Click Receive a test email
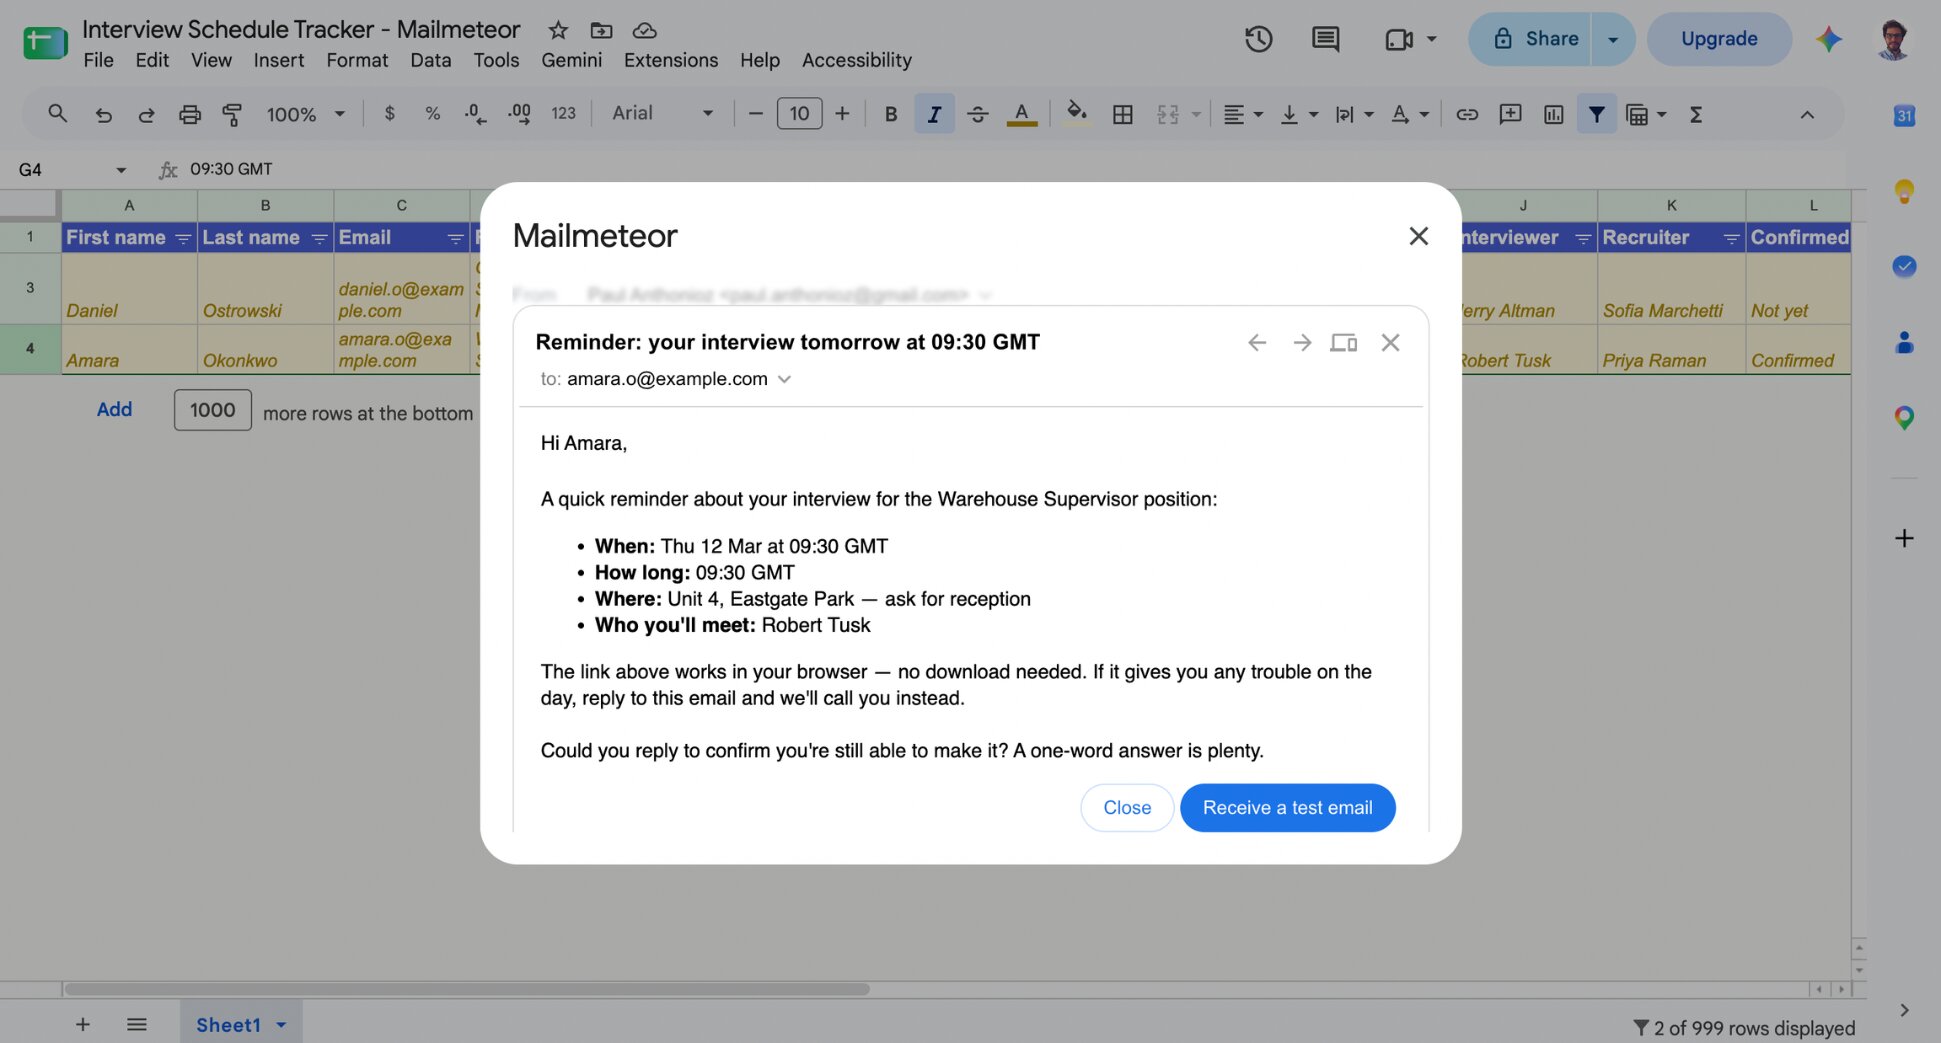 point(1287,808)
